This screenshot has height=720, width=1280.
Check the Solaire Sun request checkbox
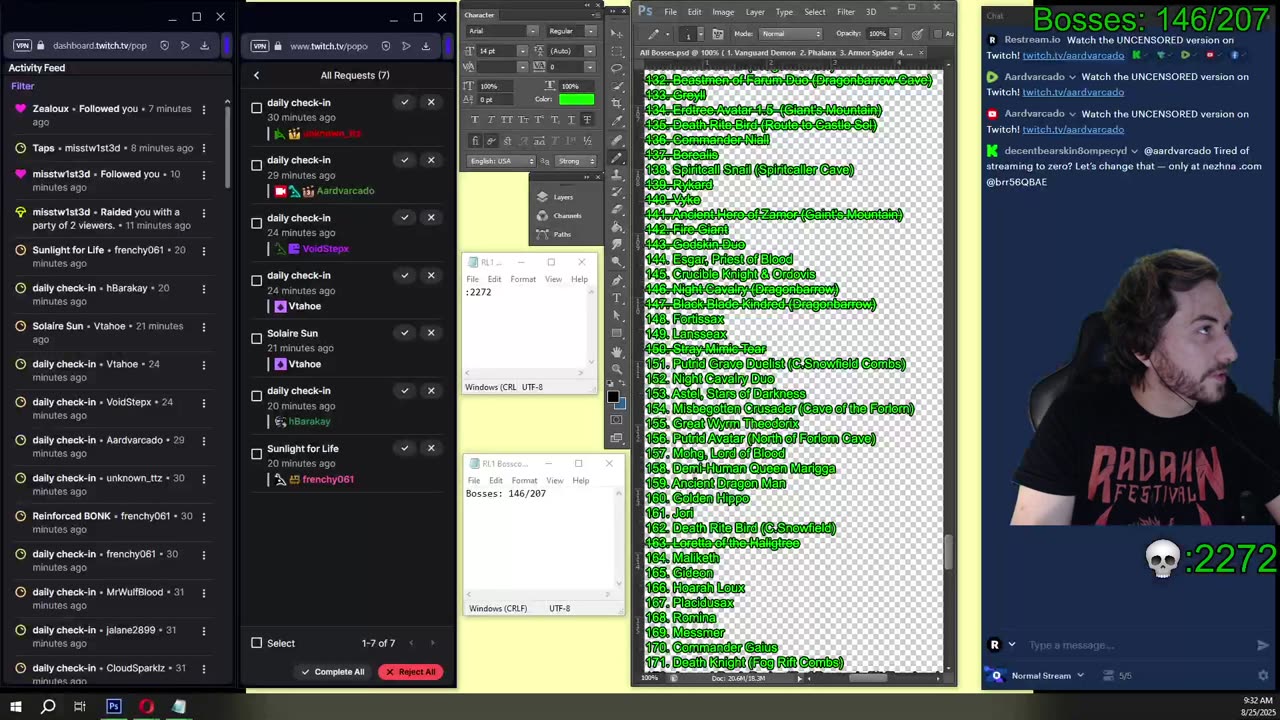tap(257, 339)
